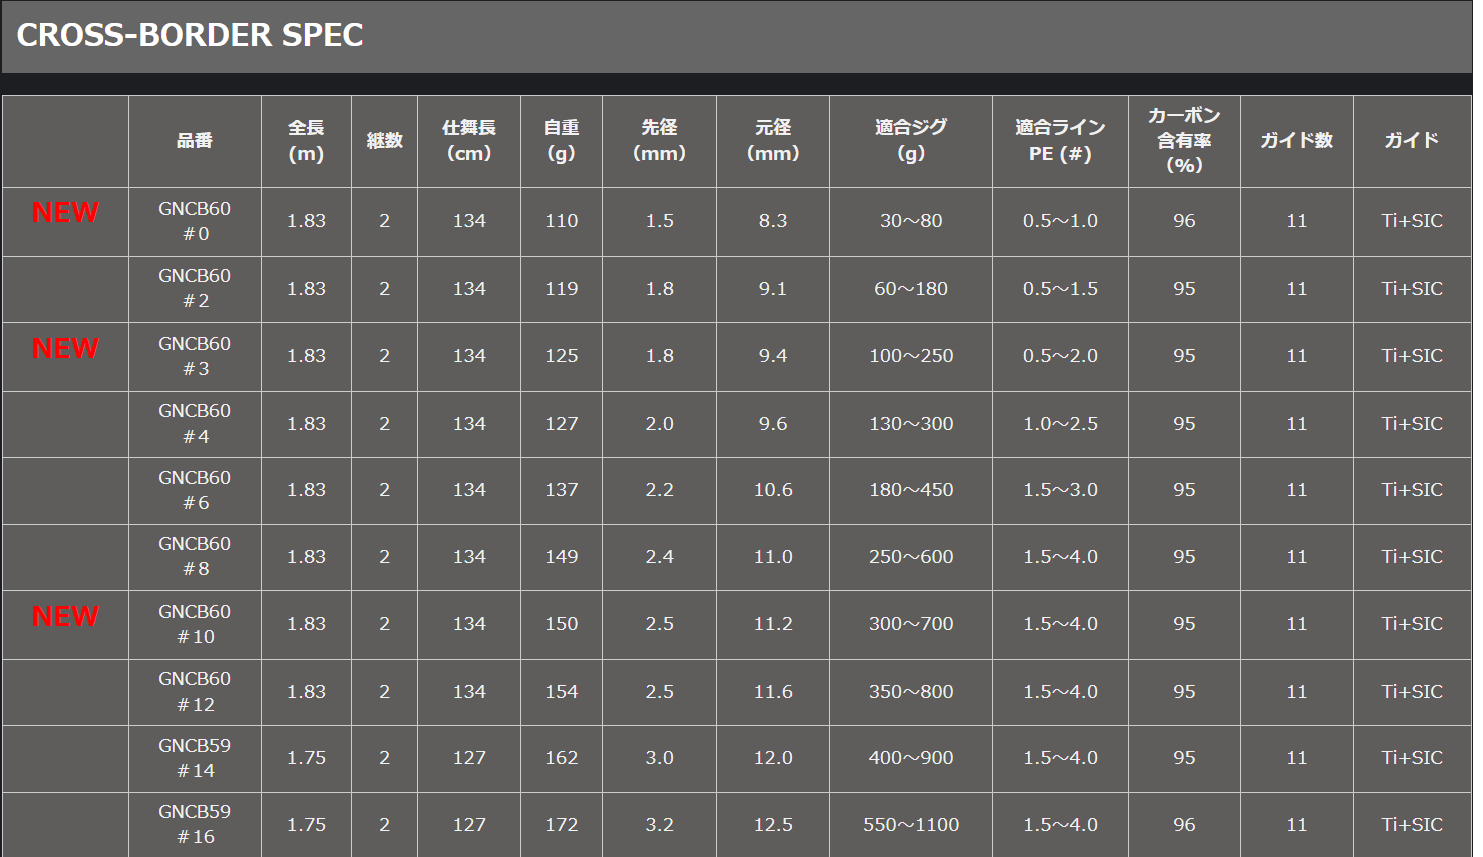Screen dimensions: 1483x857
Task: Select the GNCB59 #14 model cell
Action: click(x=195, y=758)
